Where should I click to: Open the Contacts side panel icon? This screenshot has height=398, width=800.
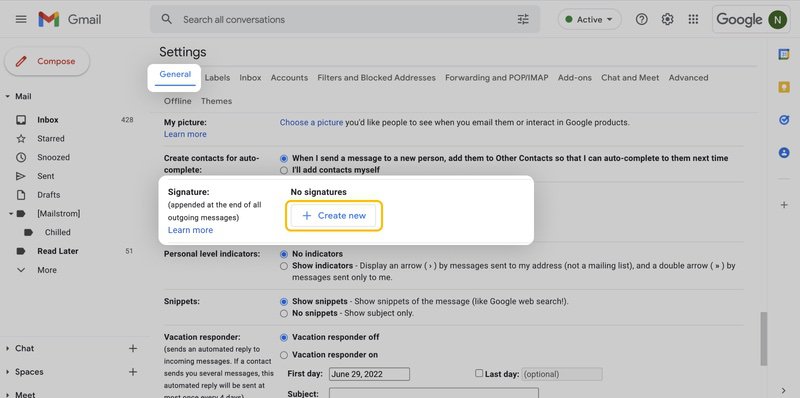pos(784,153)
